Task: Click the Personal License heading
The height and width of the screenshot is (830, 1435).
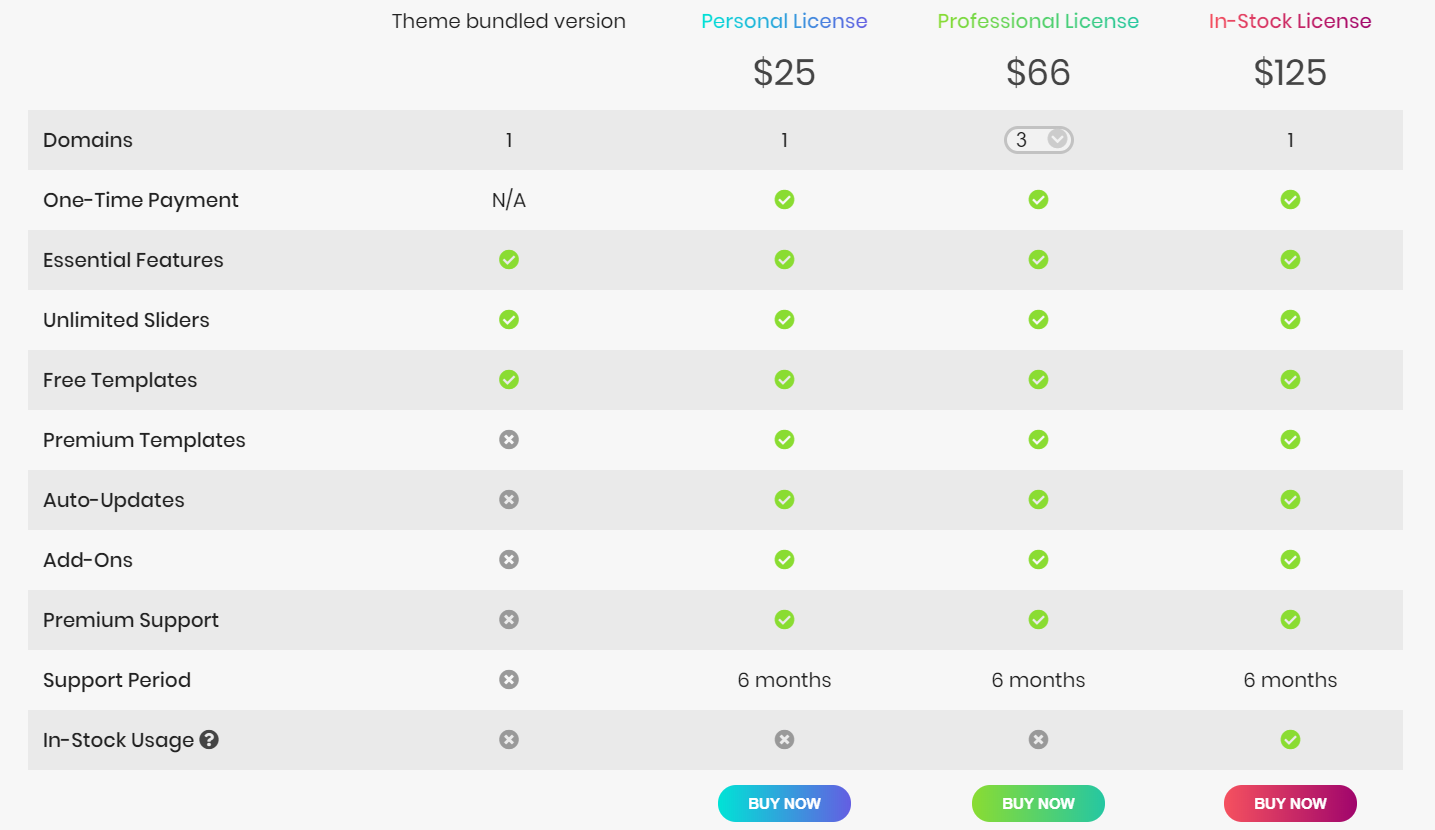Action: click(x=784, y=21)
